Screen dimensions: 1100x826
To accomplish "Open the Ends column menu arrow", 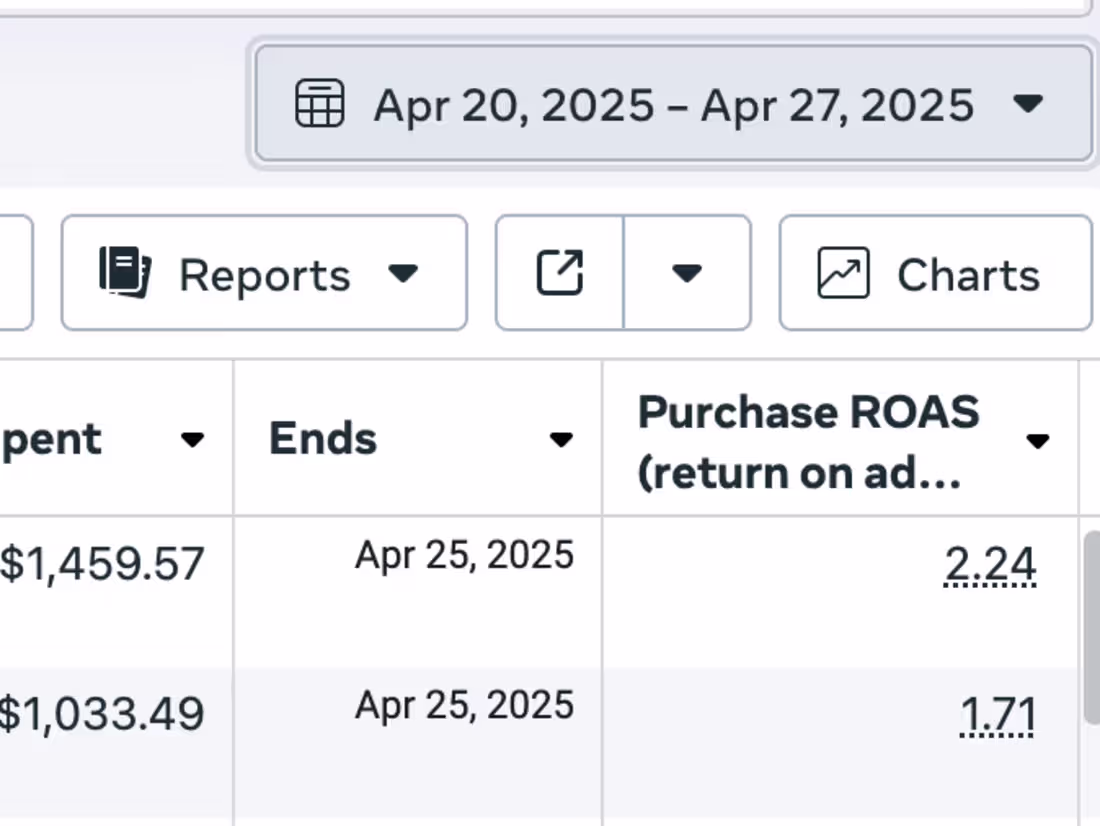I will point(561,440).
